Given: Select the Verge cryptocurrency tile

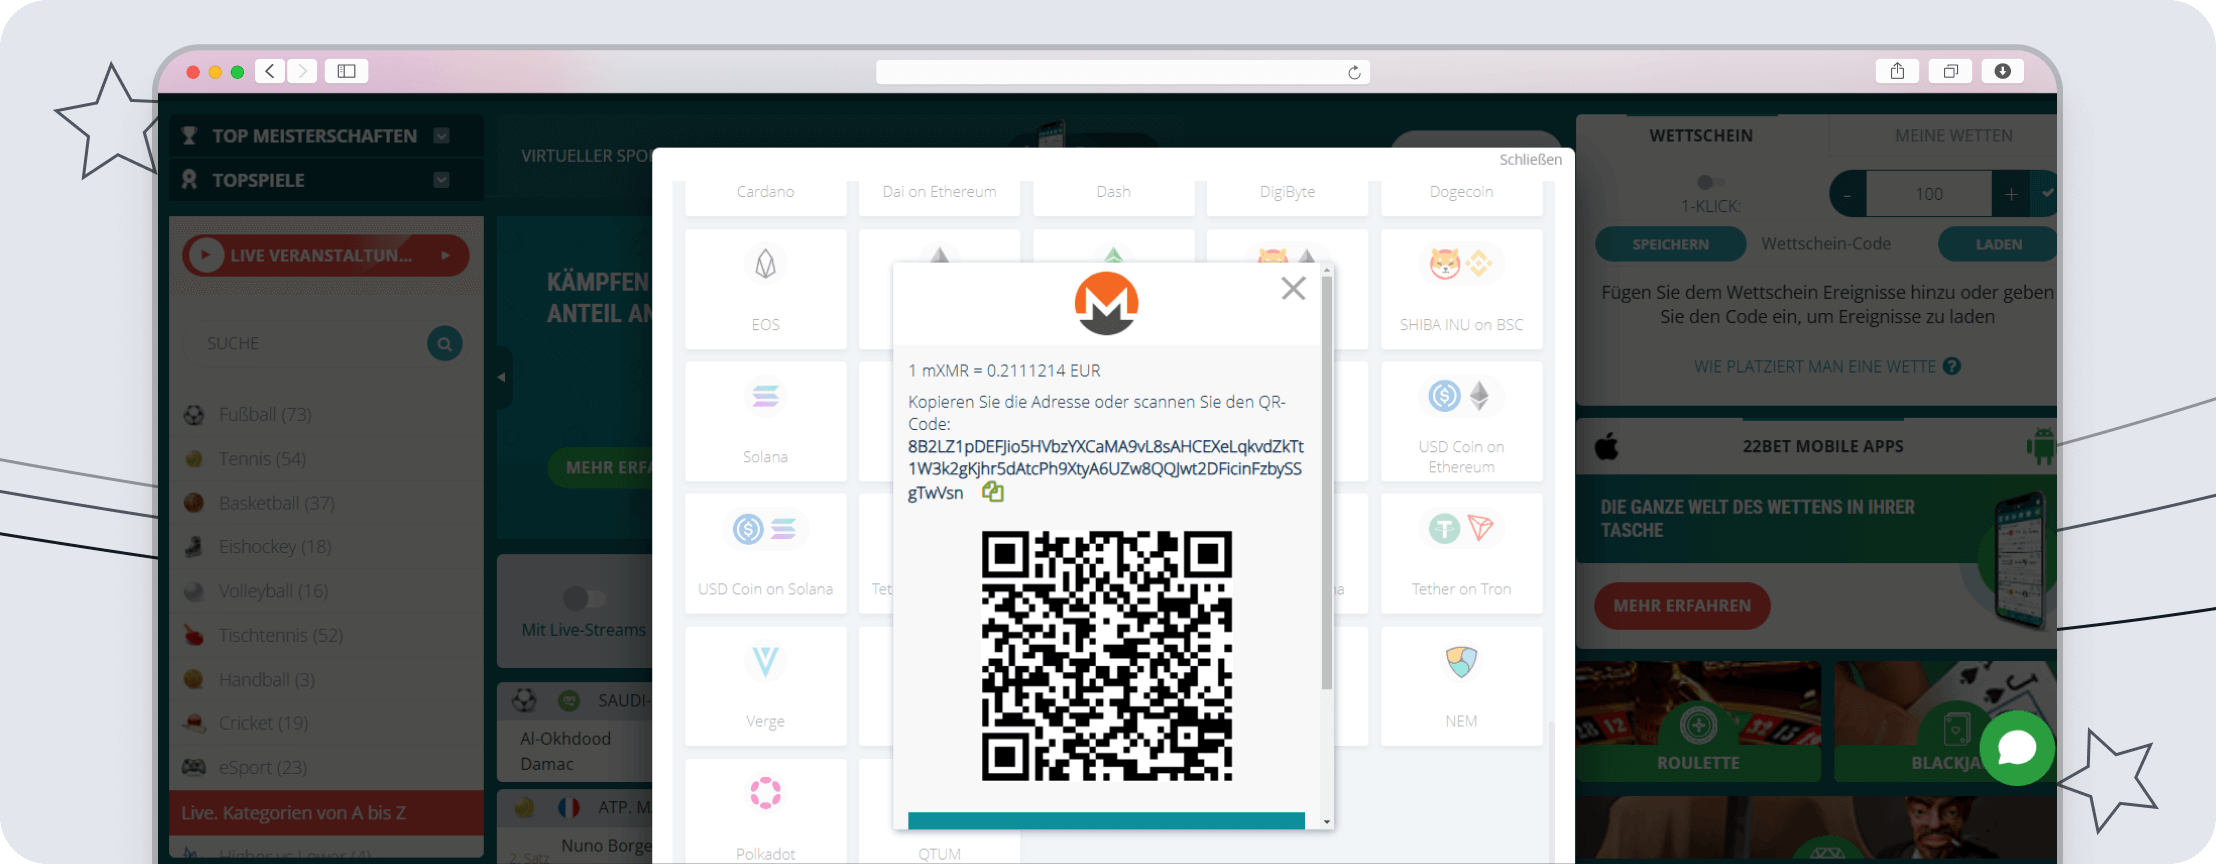Looking at the screenshot, I should point(766,686).
